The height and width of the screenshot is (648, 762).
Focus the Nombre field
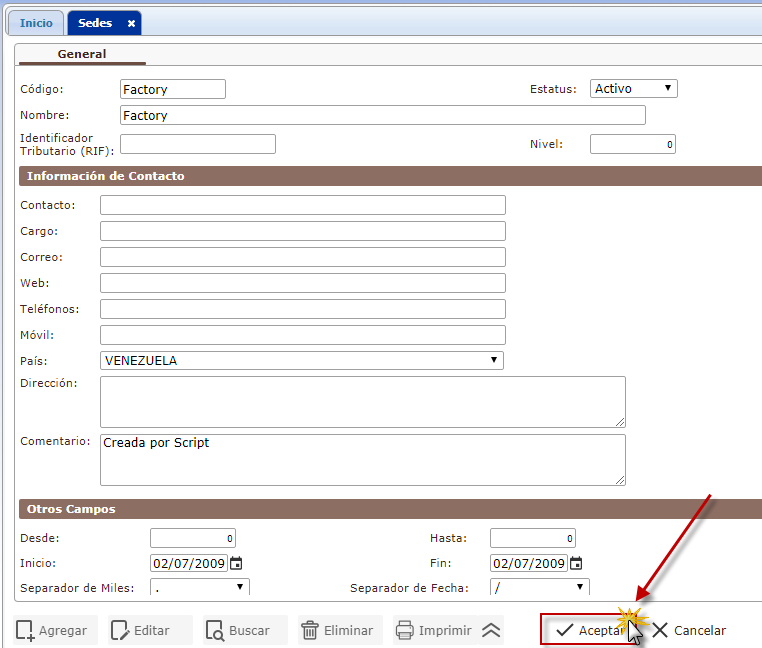click(382, 115)
